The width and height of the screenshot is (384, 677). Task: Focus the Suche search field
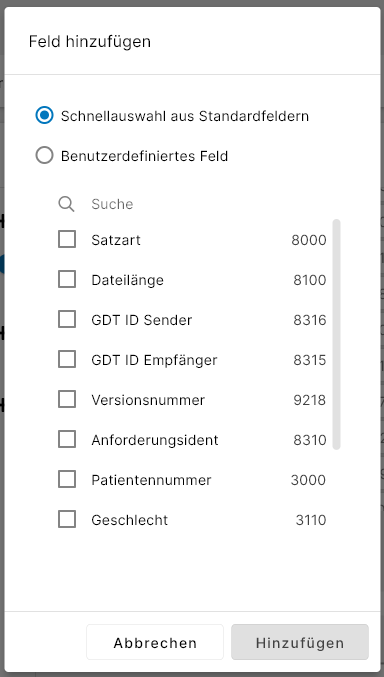[x=207, y=204]
